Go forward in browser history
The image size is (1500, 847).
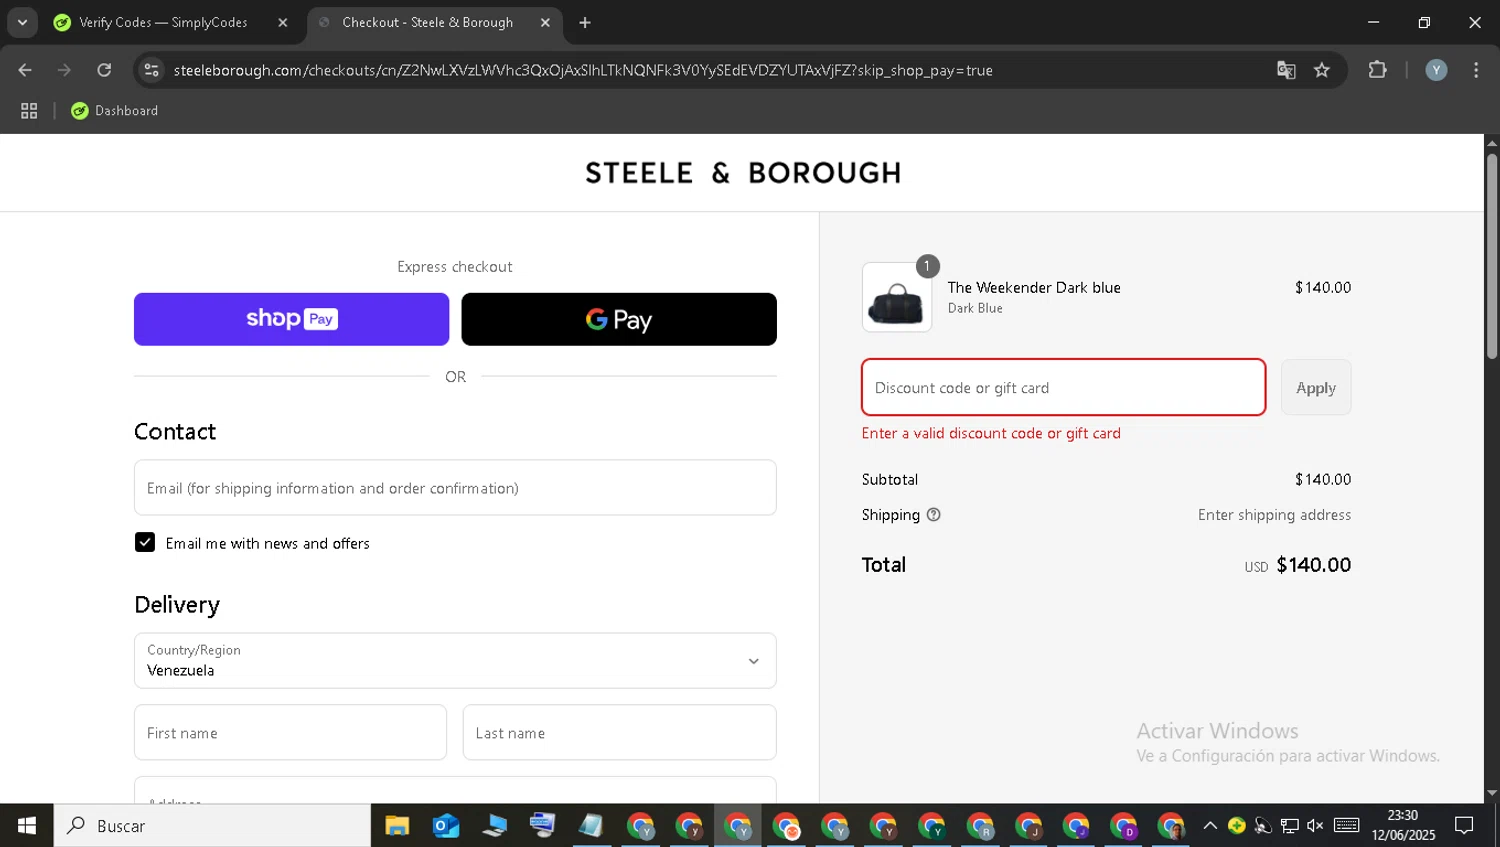tap(64, 70)
